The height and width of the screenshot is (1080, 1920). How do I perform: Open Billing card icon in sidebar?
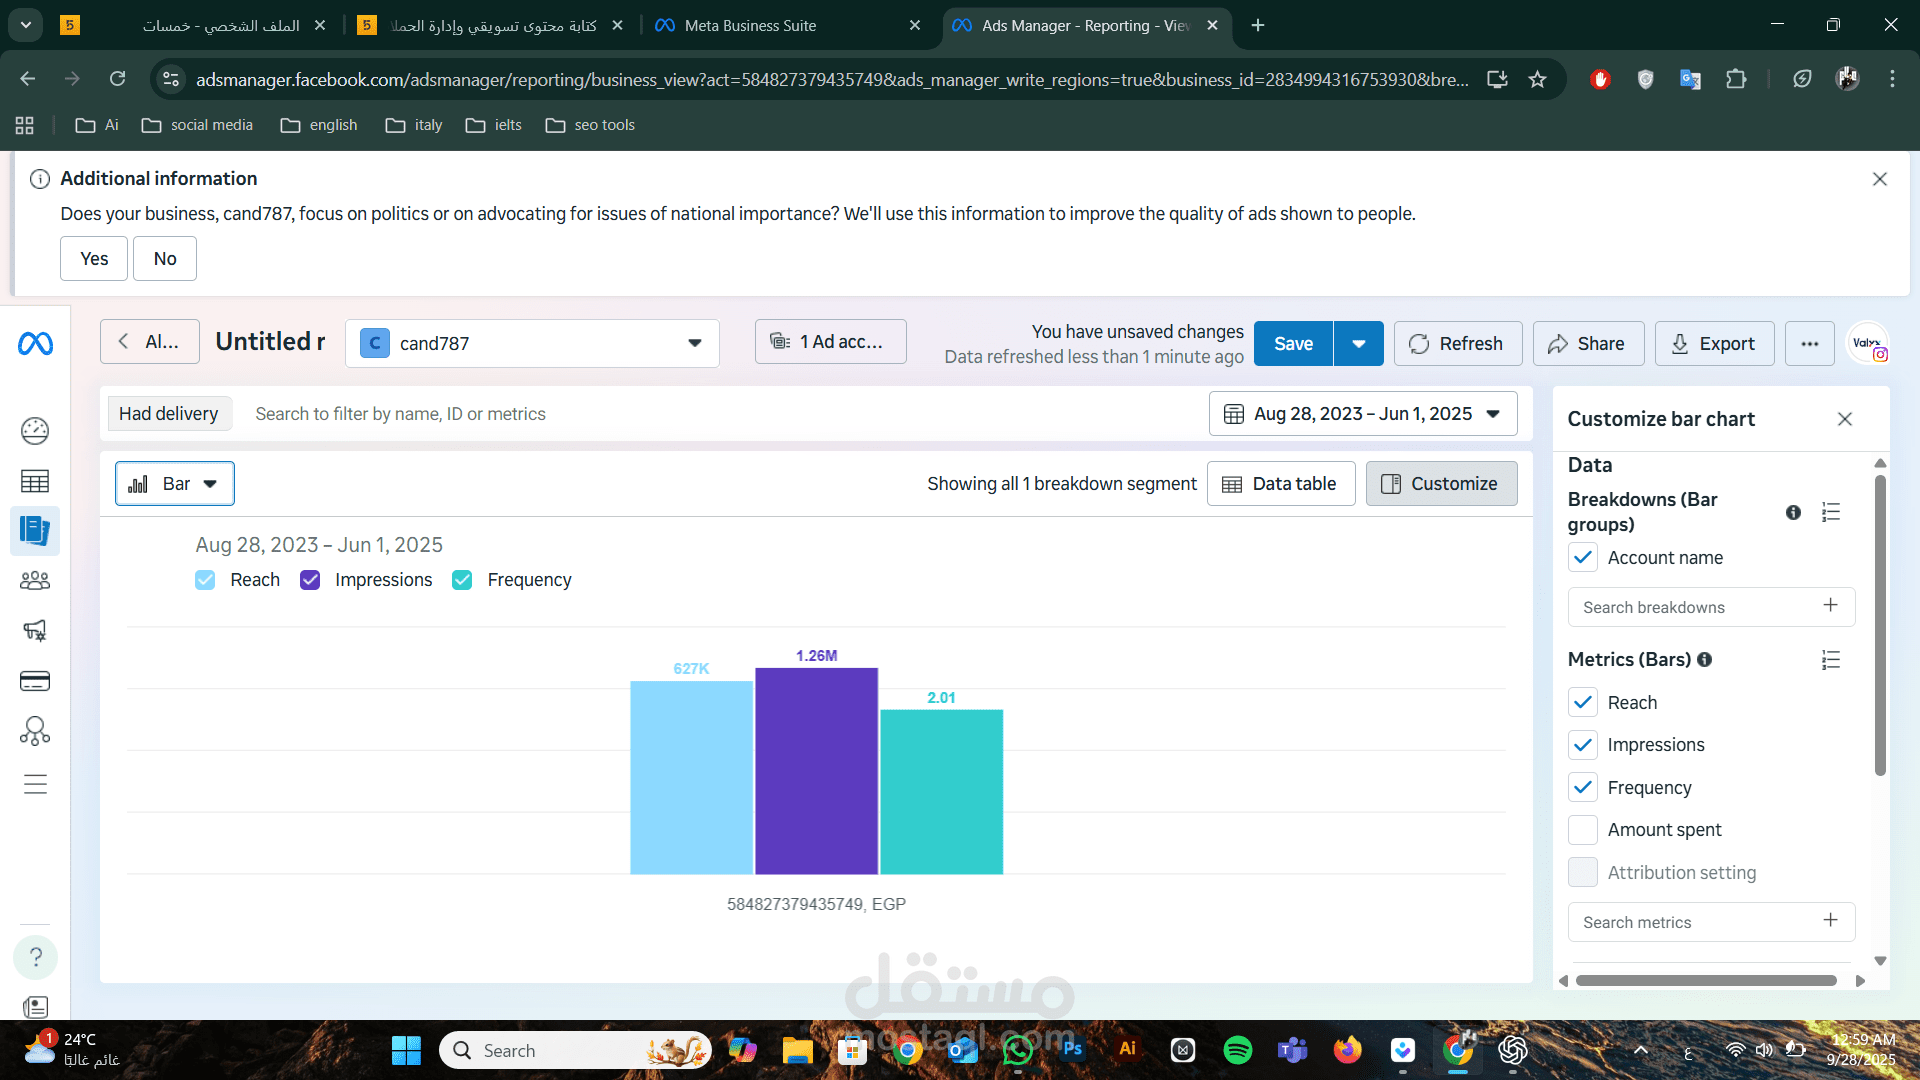coord(35,682)
